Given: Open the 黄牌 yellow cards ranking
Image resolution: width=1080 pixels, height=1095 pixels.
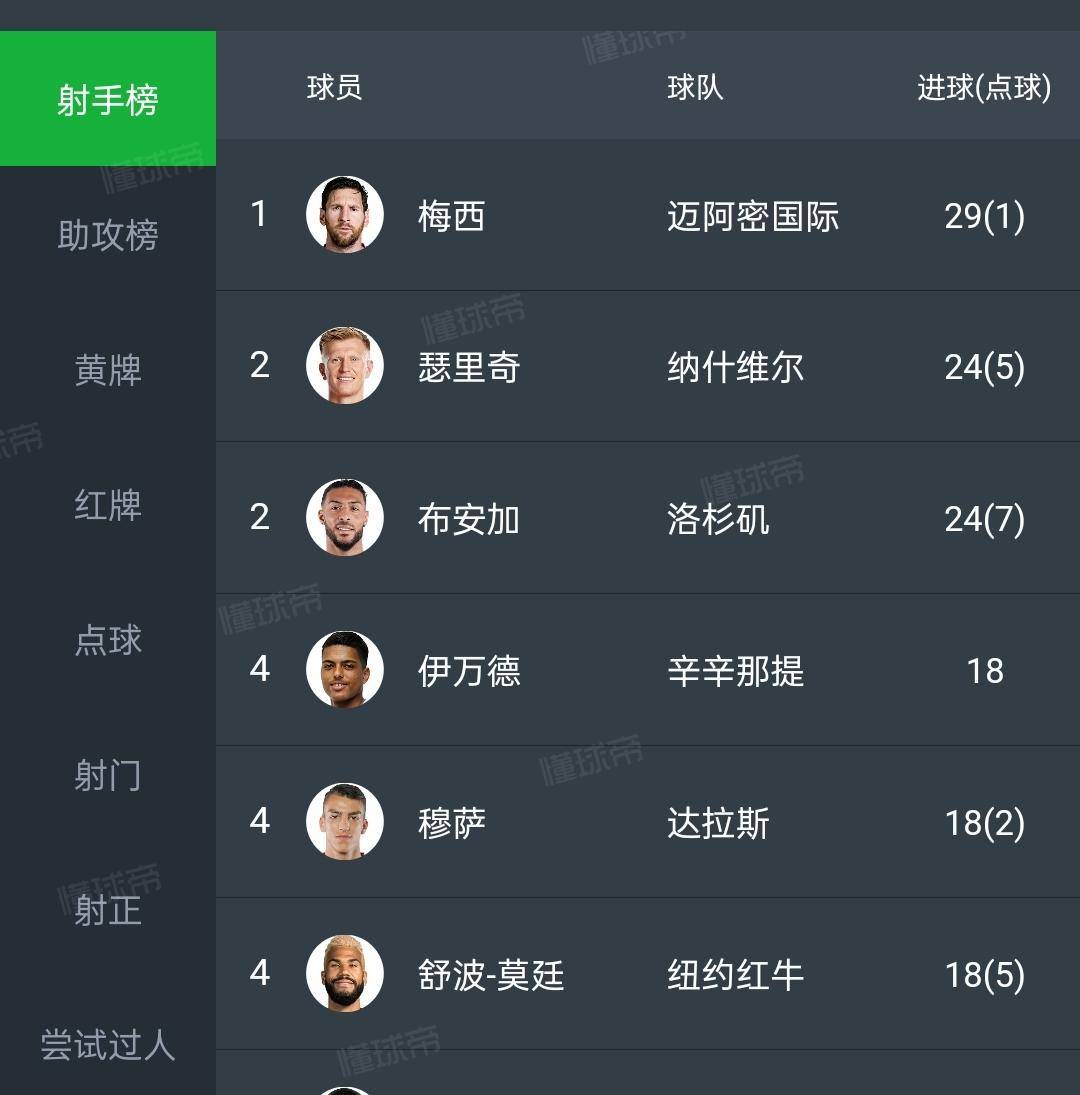Looking at the screenshot, I should pyautogui.click(x=107, y=371).
